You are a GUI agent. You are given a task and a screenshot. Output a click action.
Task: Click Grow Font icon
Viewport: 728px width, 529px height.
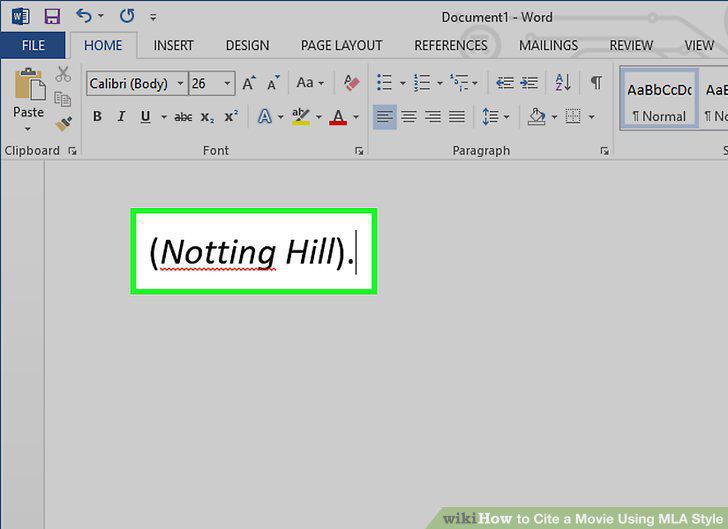pyautogui.click(x=249, y=83)
